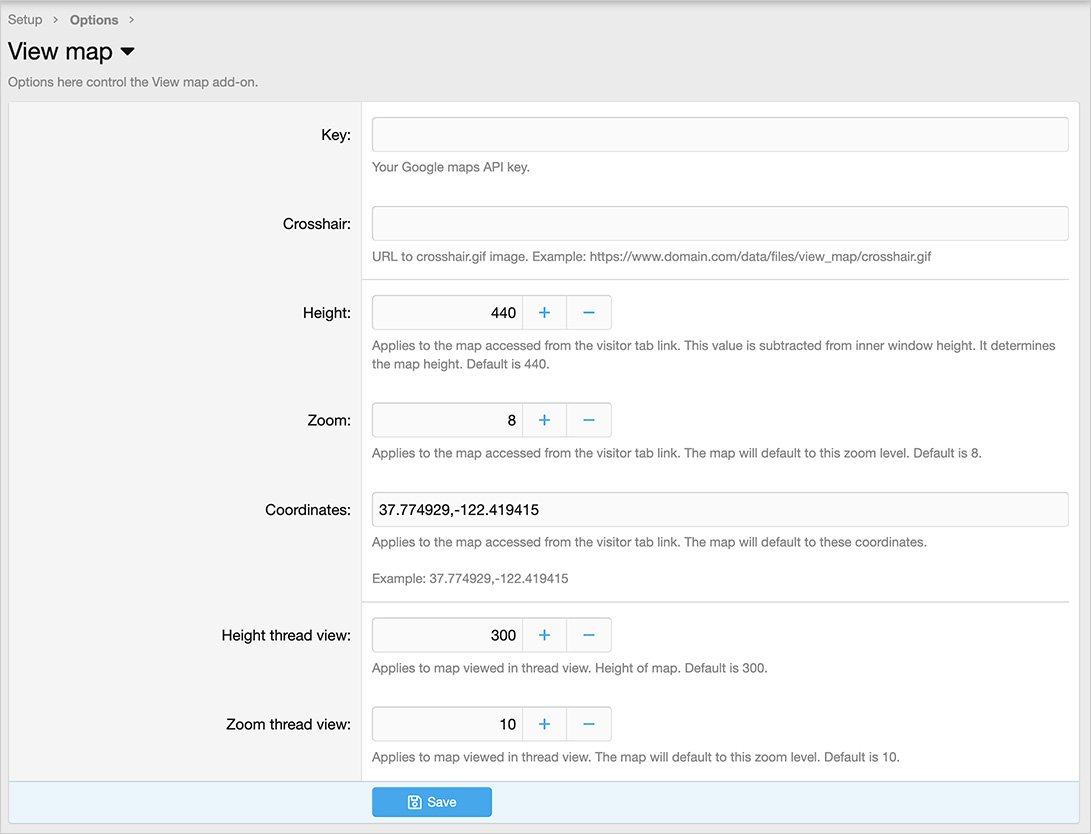Decrement Height thread view with minus icon

[589, 635]
